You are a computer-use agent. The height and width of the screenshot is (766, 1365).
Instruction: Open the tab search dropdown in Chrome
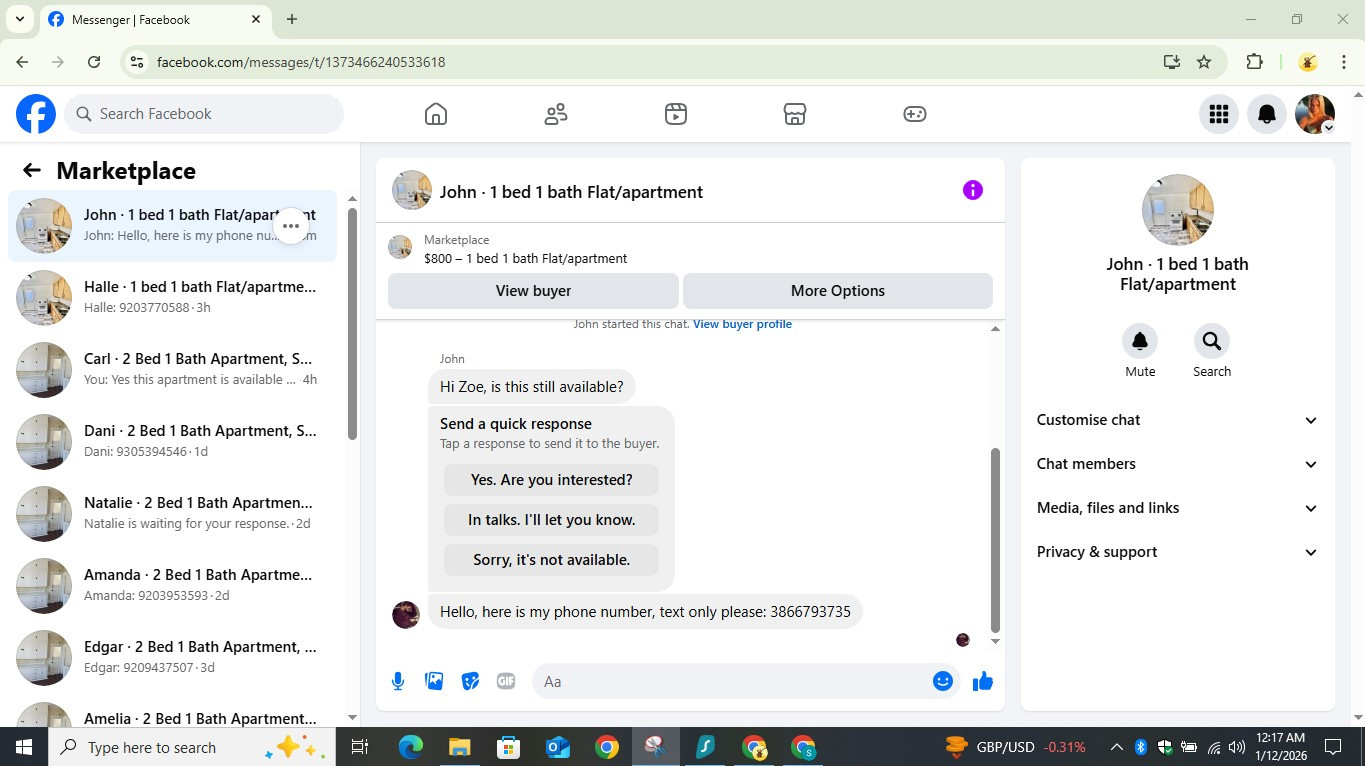click(x=19, y=19)
